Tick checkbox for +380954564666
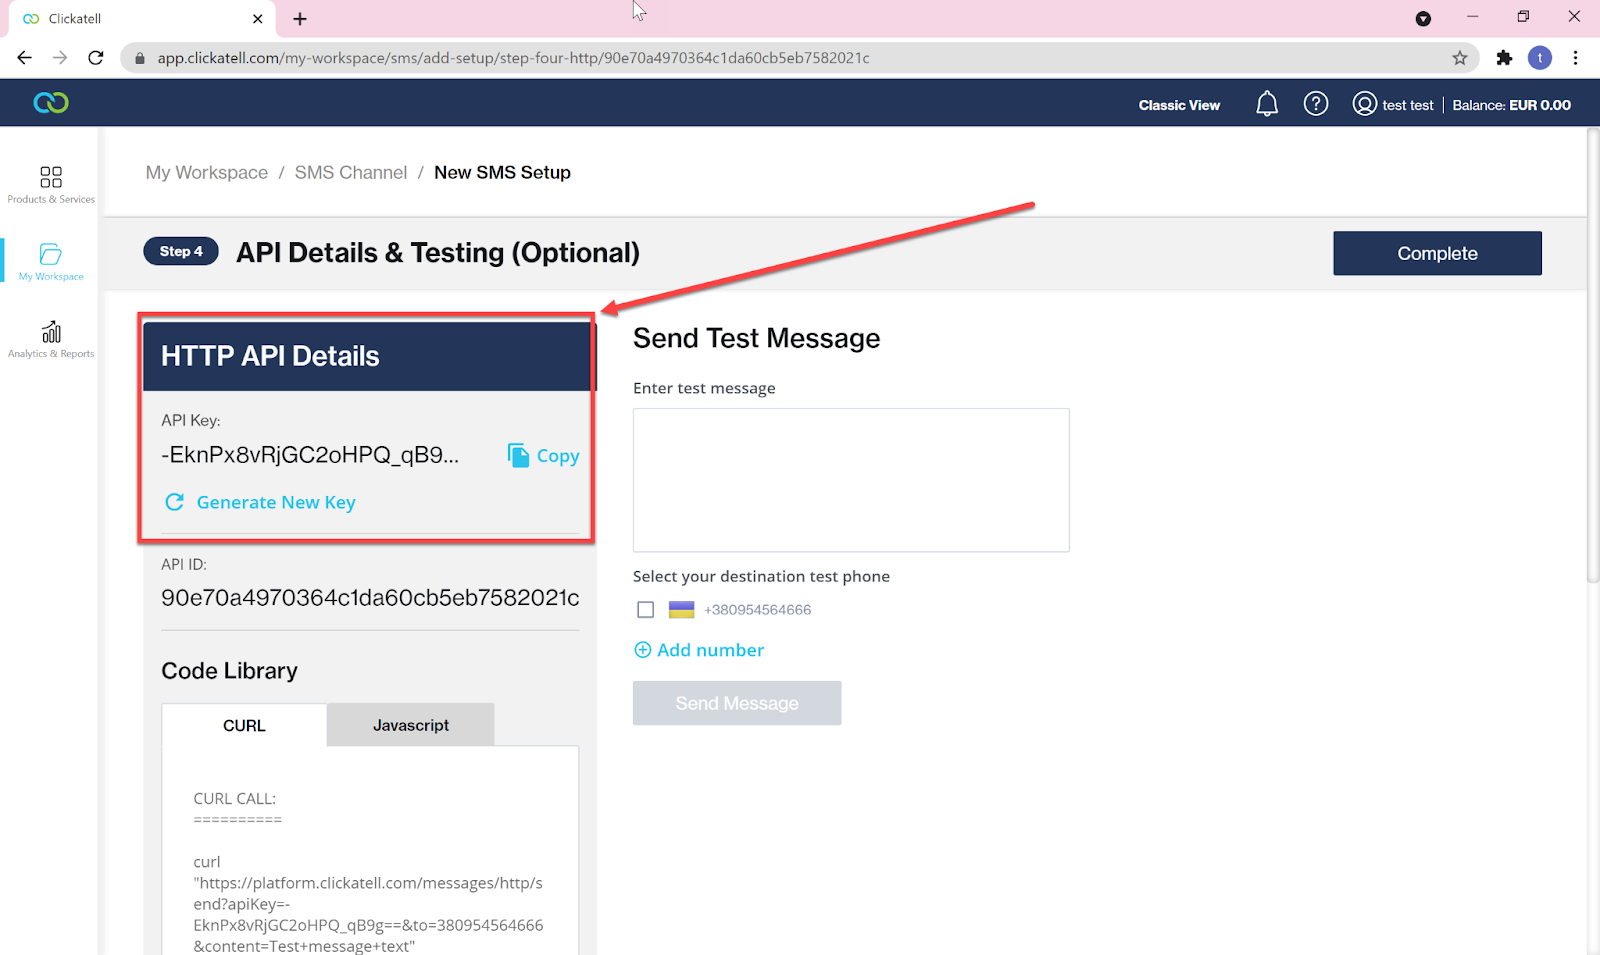This screenshot has width=1600, height=955. tap(646, 610)
